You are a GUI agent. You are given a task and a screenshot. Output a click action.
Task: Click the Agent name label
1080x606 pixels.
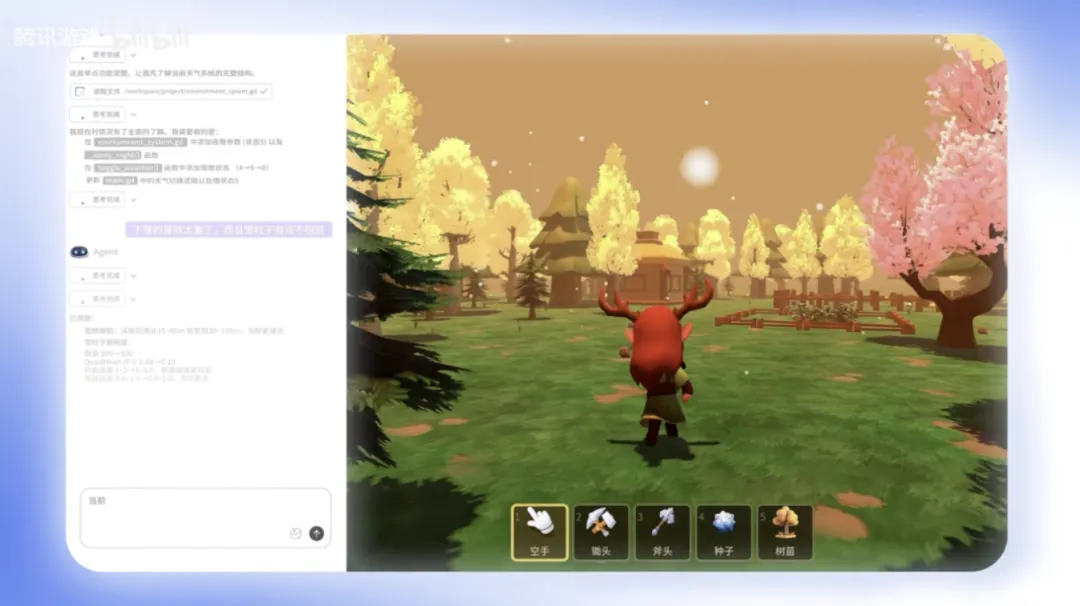[105, 252]
